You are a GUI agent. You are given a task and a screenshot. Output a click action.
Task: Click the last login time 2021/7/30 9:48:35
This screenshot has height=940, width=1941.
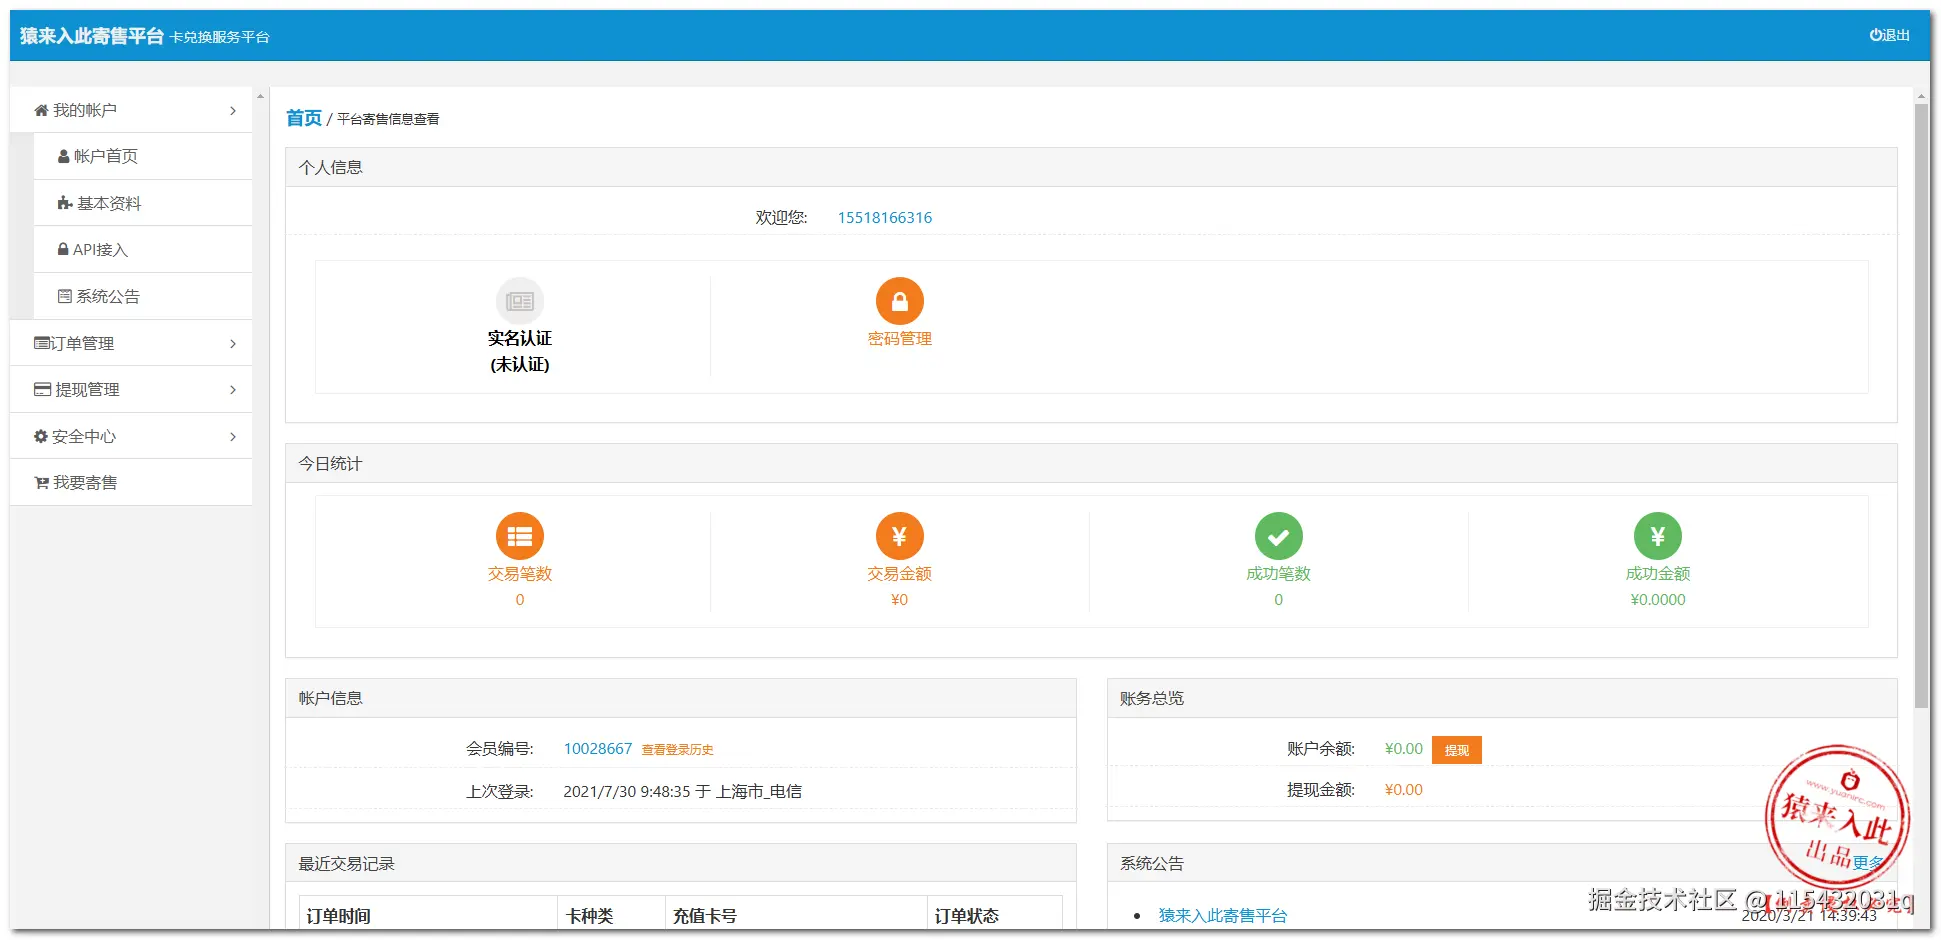[627, 792]
